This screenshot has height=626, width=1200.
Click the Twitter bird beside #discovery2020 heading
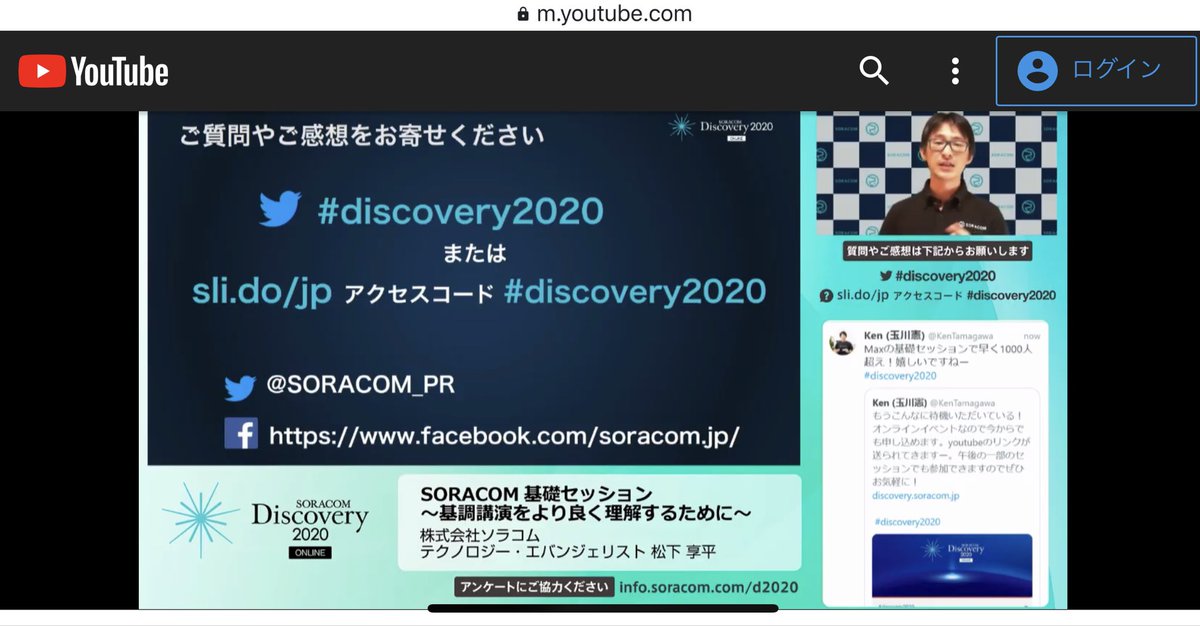(x=280, y=210)
